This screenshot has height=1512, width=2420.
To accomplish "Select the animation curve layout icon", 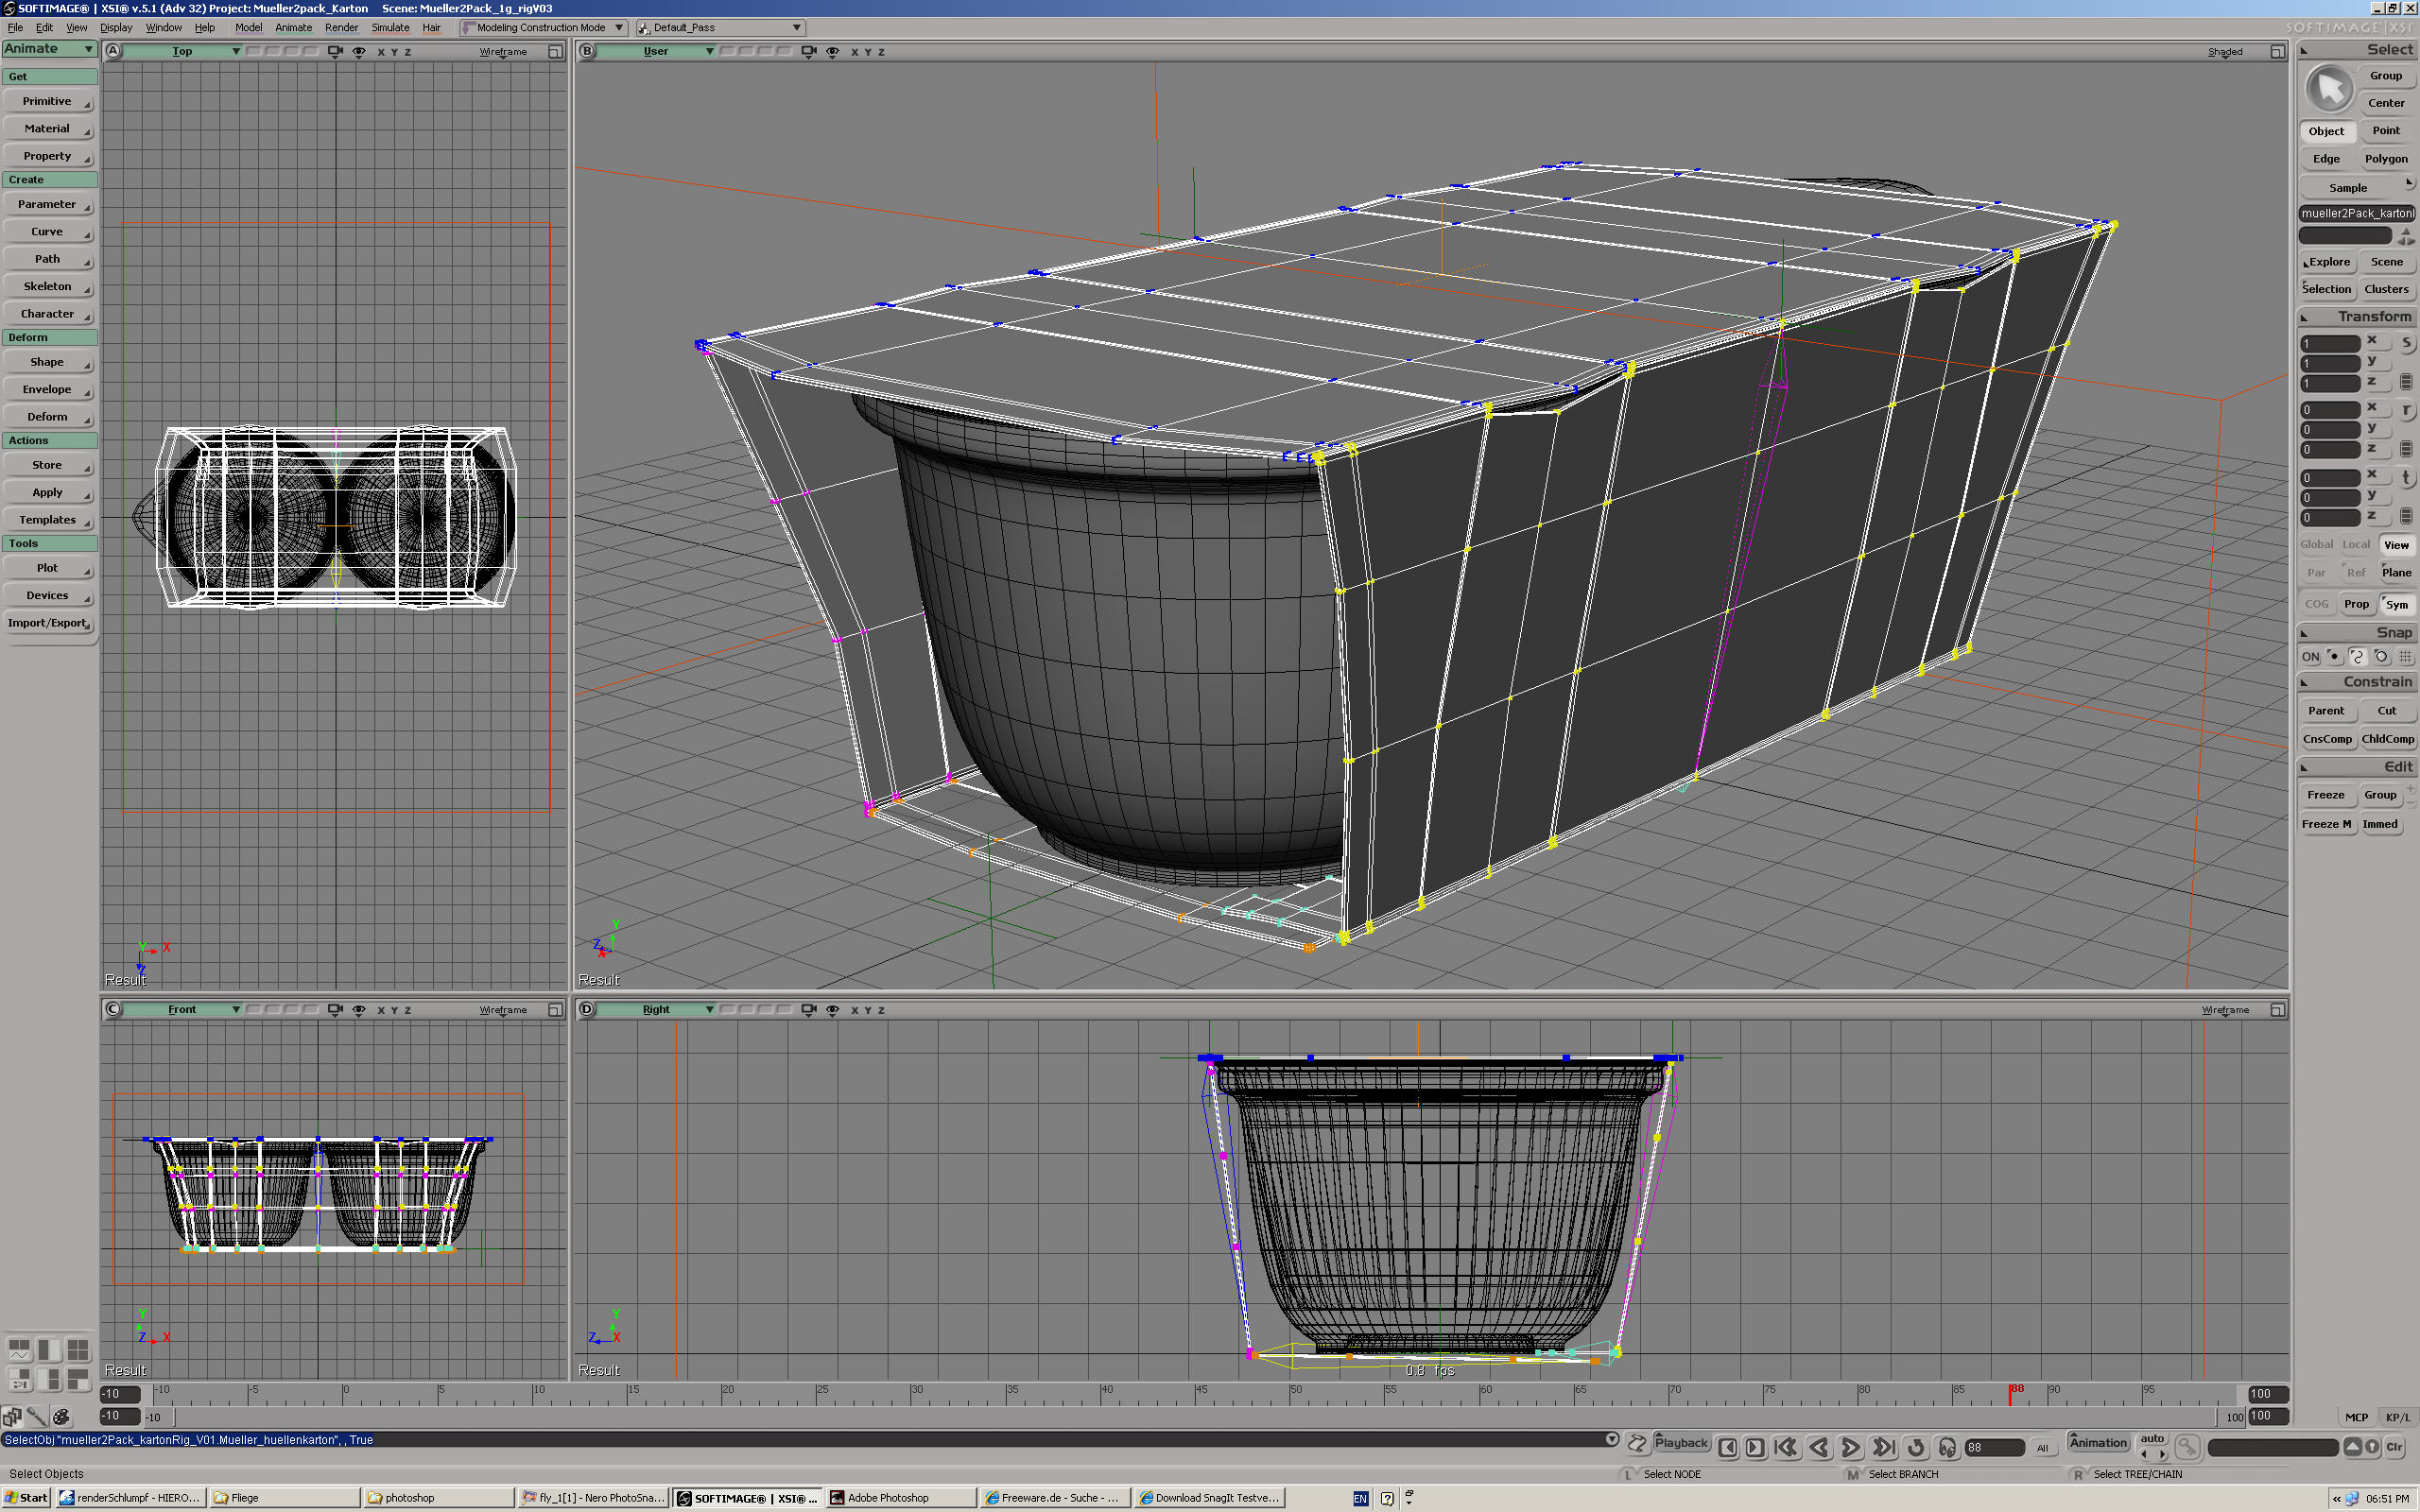I will (19, 1350).
